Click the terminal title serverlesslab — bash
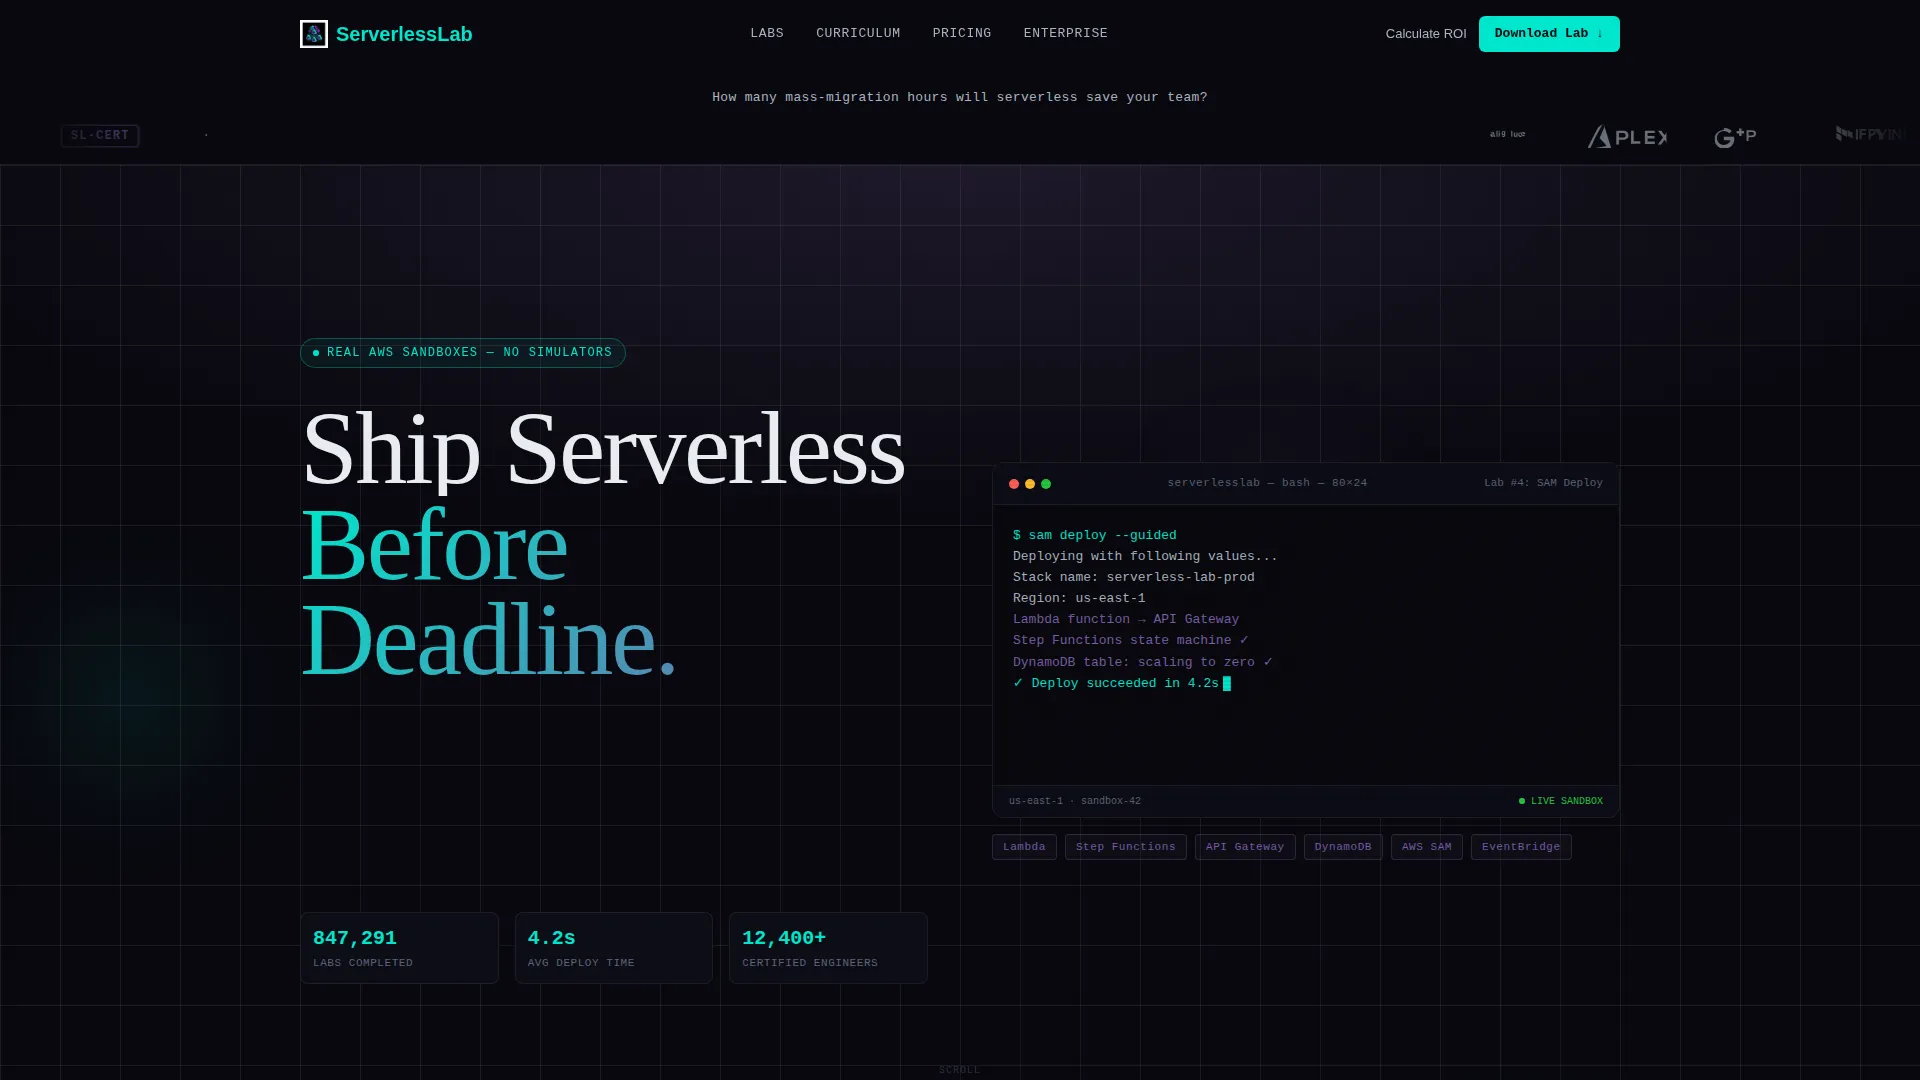 [1267, 483]
